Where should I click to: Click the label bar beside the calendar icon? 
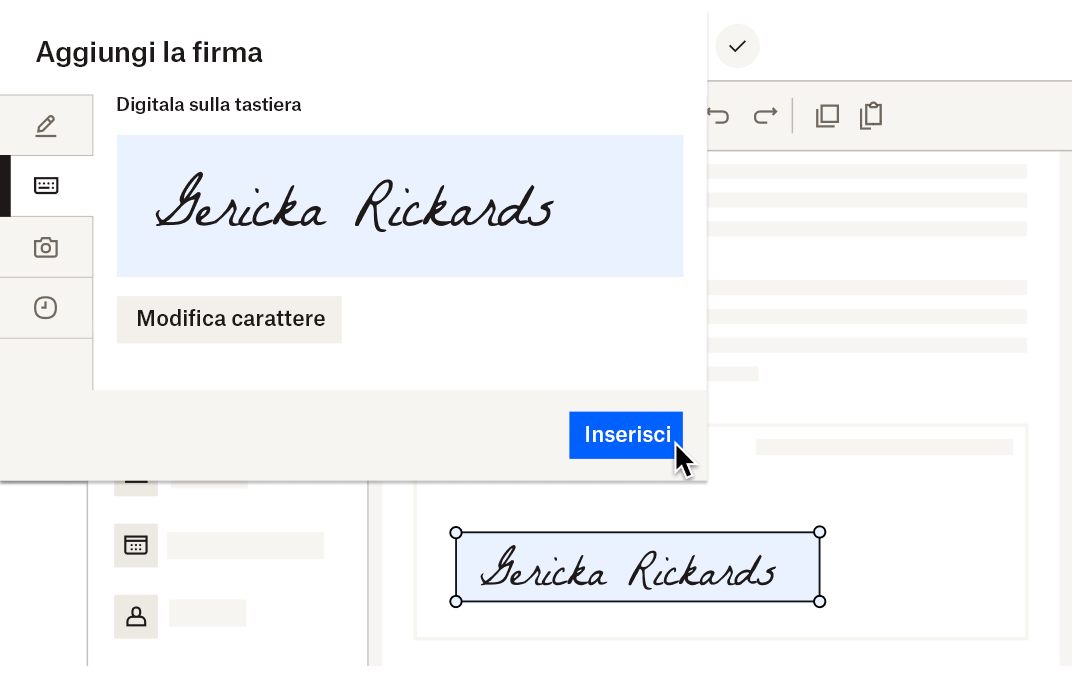[245, 545]
